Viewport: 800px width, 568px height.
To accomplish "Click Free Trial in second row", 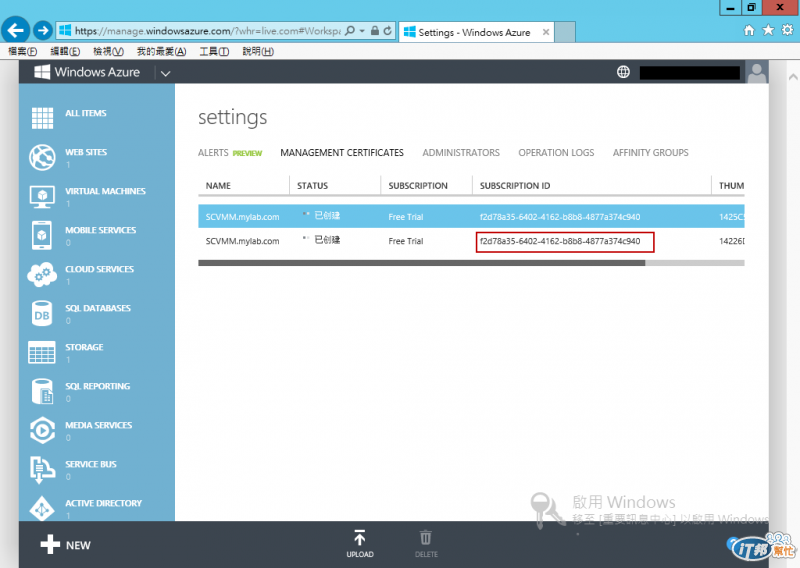I will (x=406, y=241).
